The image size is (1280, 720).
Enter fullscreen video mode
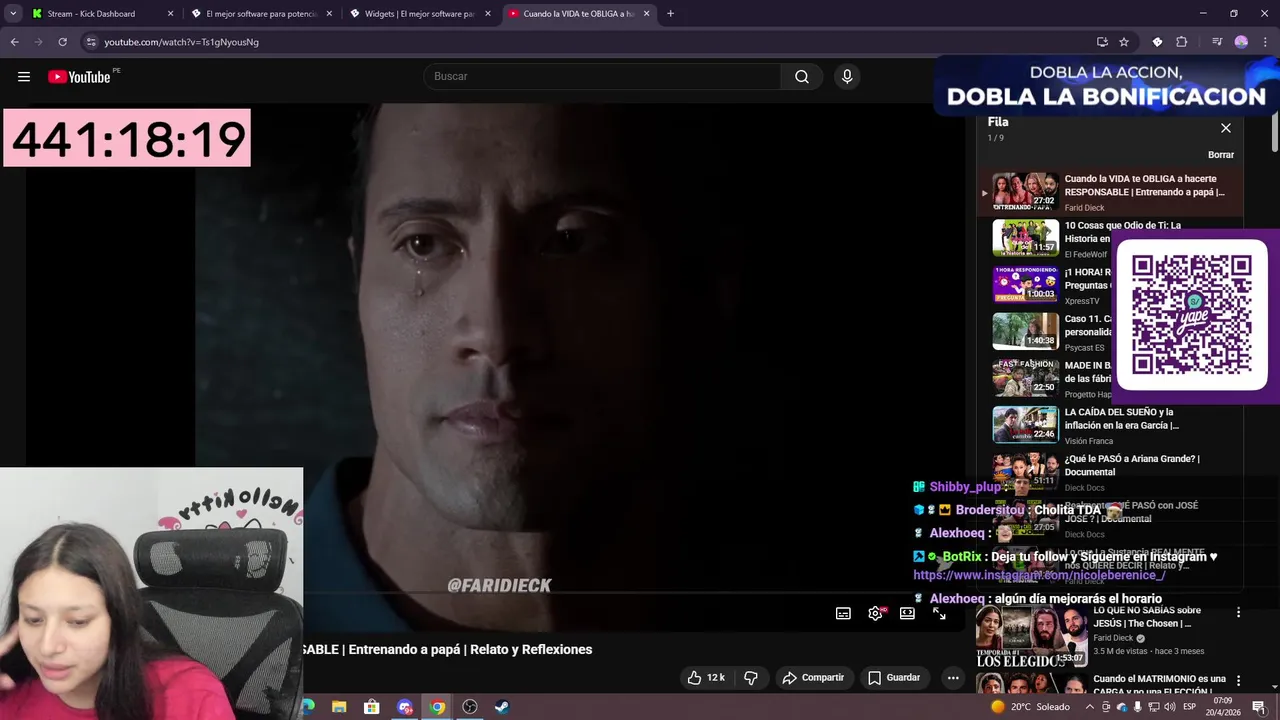(939, 613)
